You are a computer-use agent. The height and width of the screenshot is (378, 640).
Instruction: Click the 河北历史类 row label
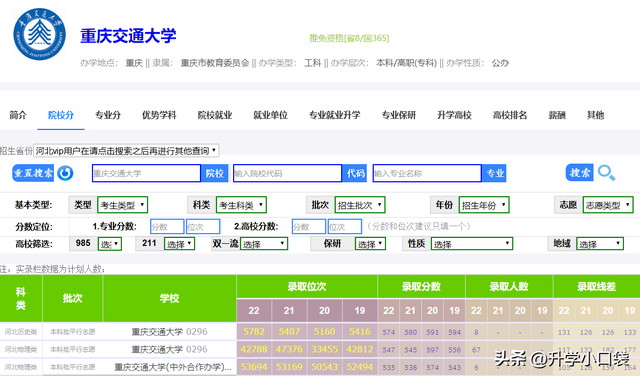[21, 332]
